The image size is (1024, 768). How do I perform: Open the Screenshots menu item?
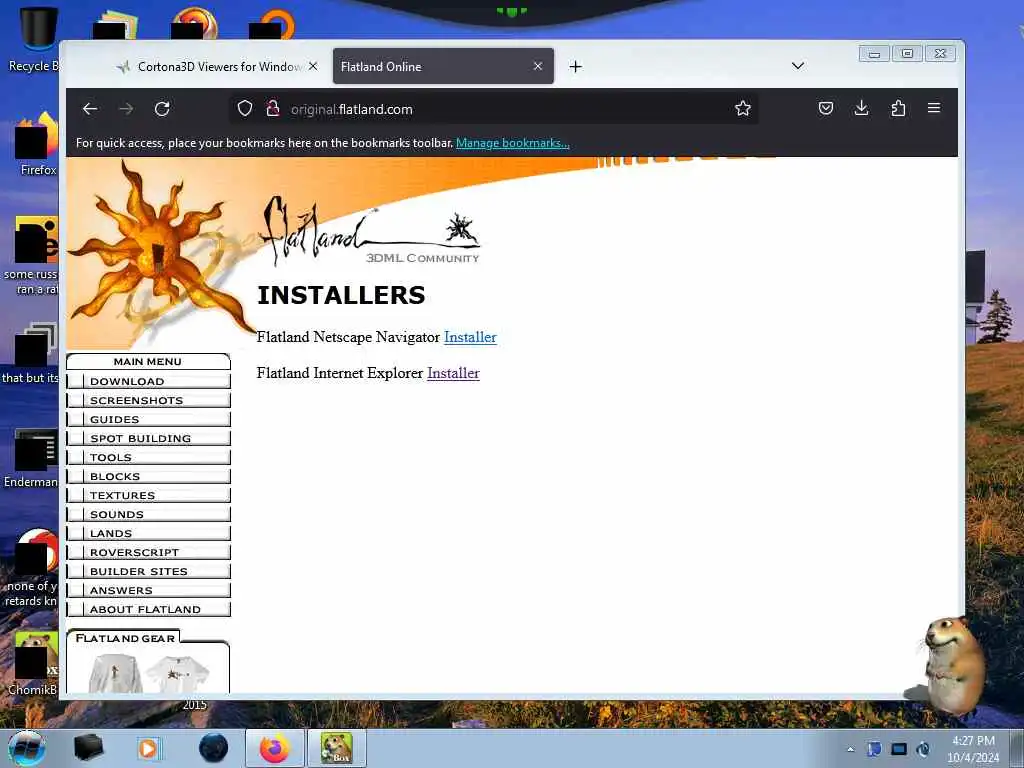click(x=148, y=400)
